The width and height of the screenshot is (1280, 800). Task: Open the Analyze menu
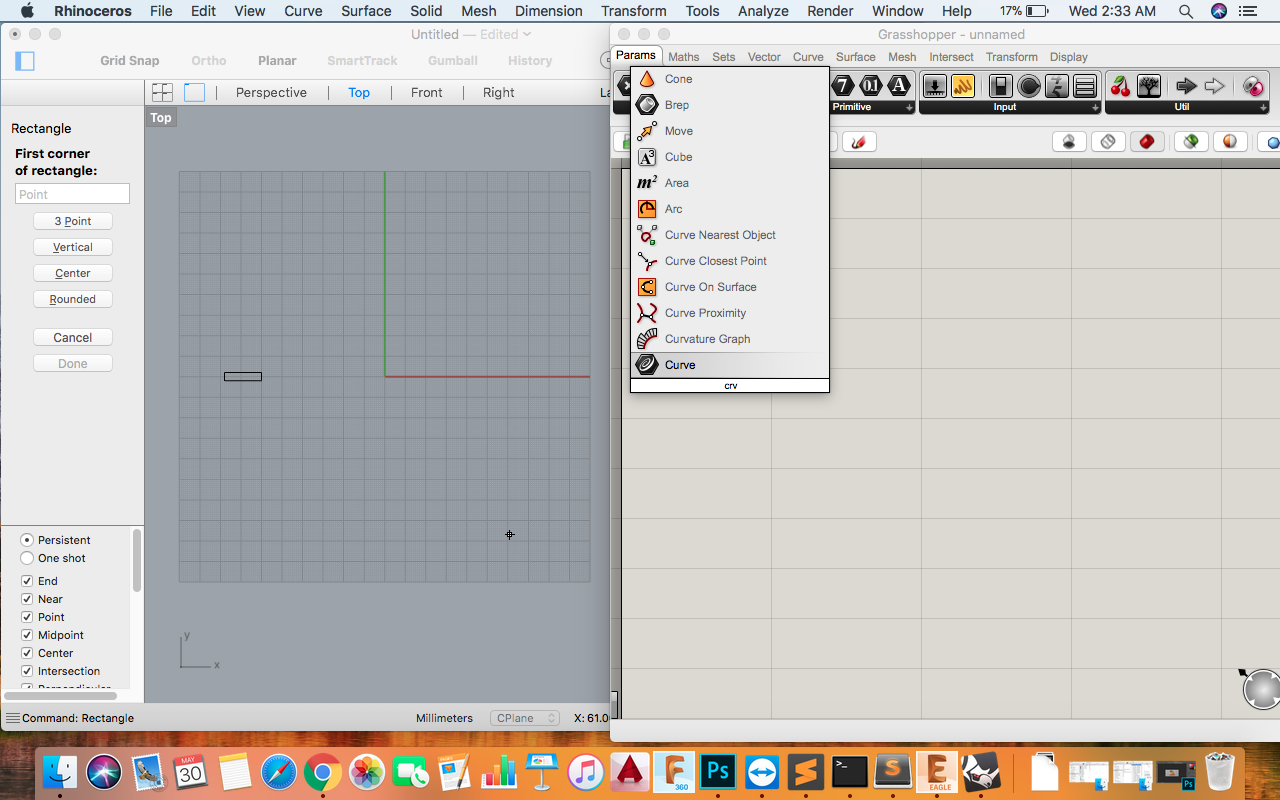tap(764, 11)
